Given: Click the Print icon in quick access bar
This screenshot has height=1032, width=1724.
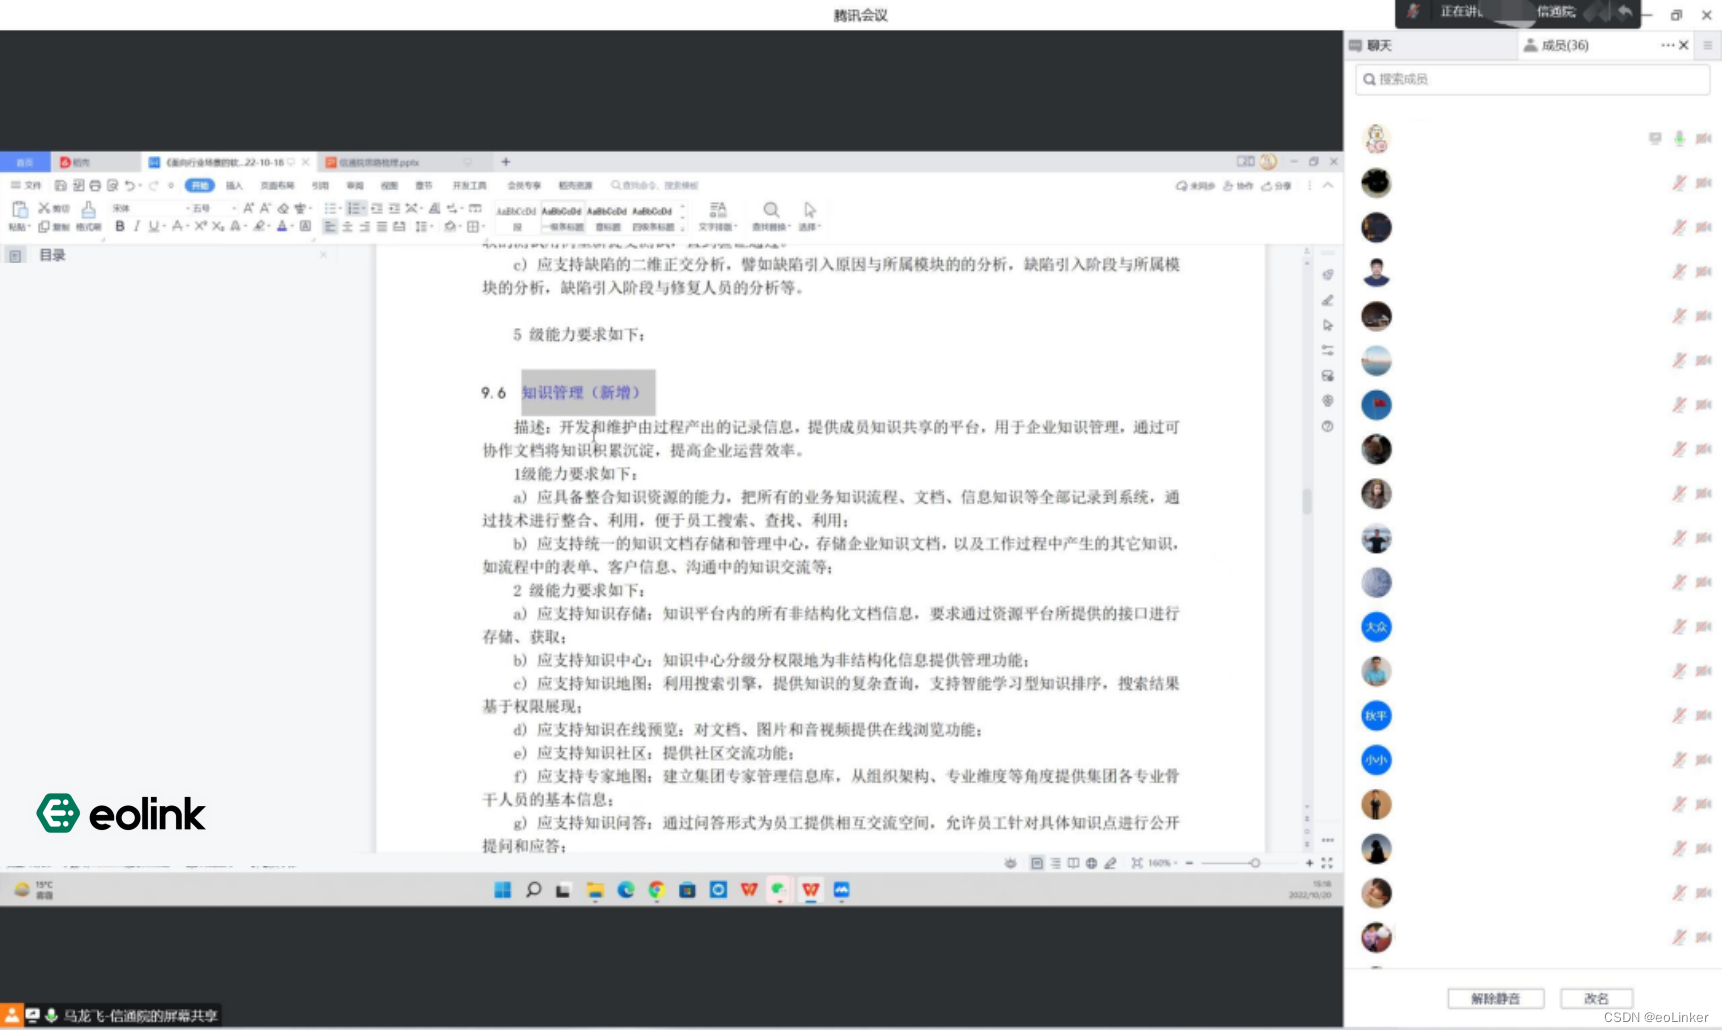Looking at the screenshot, I should pyautogui.click(x=95, y=186).
